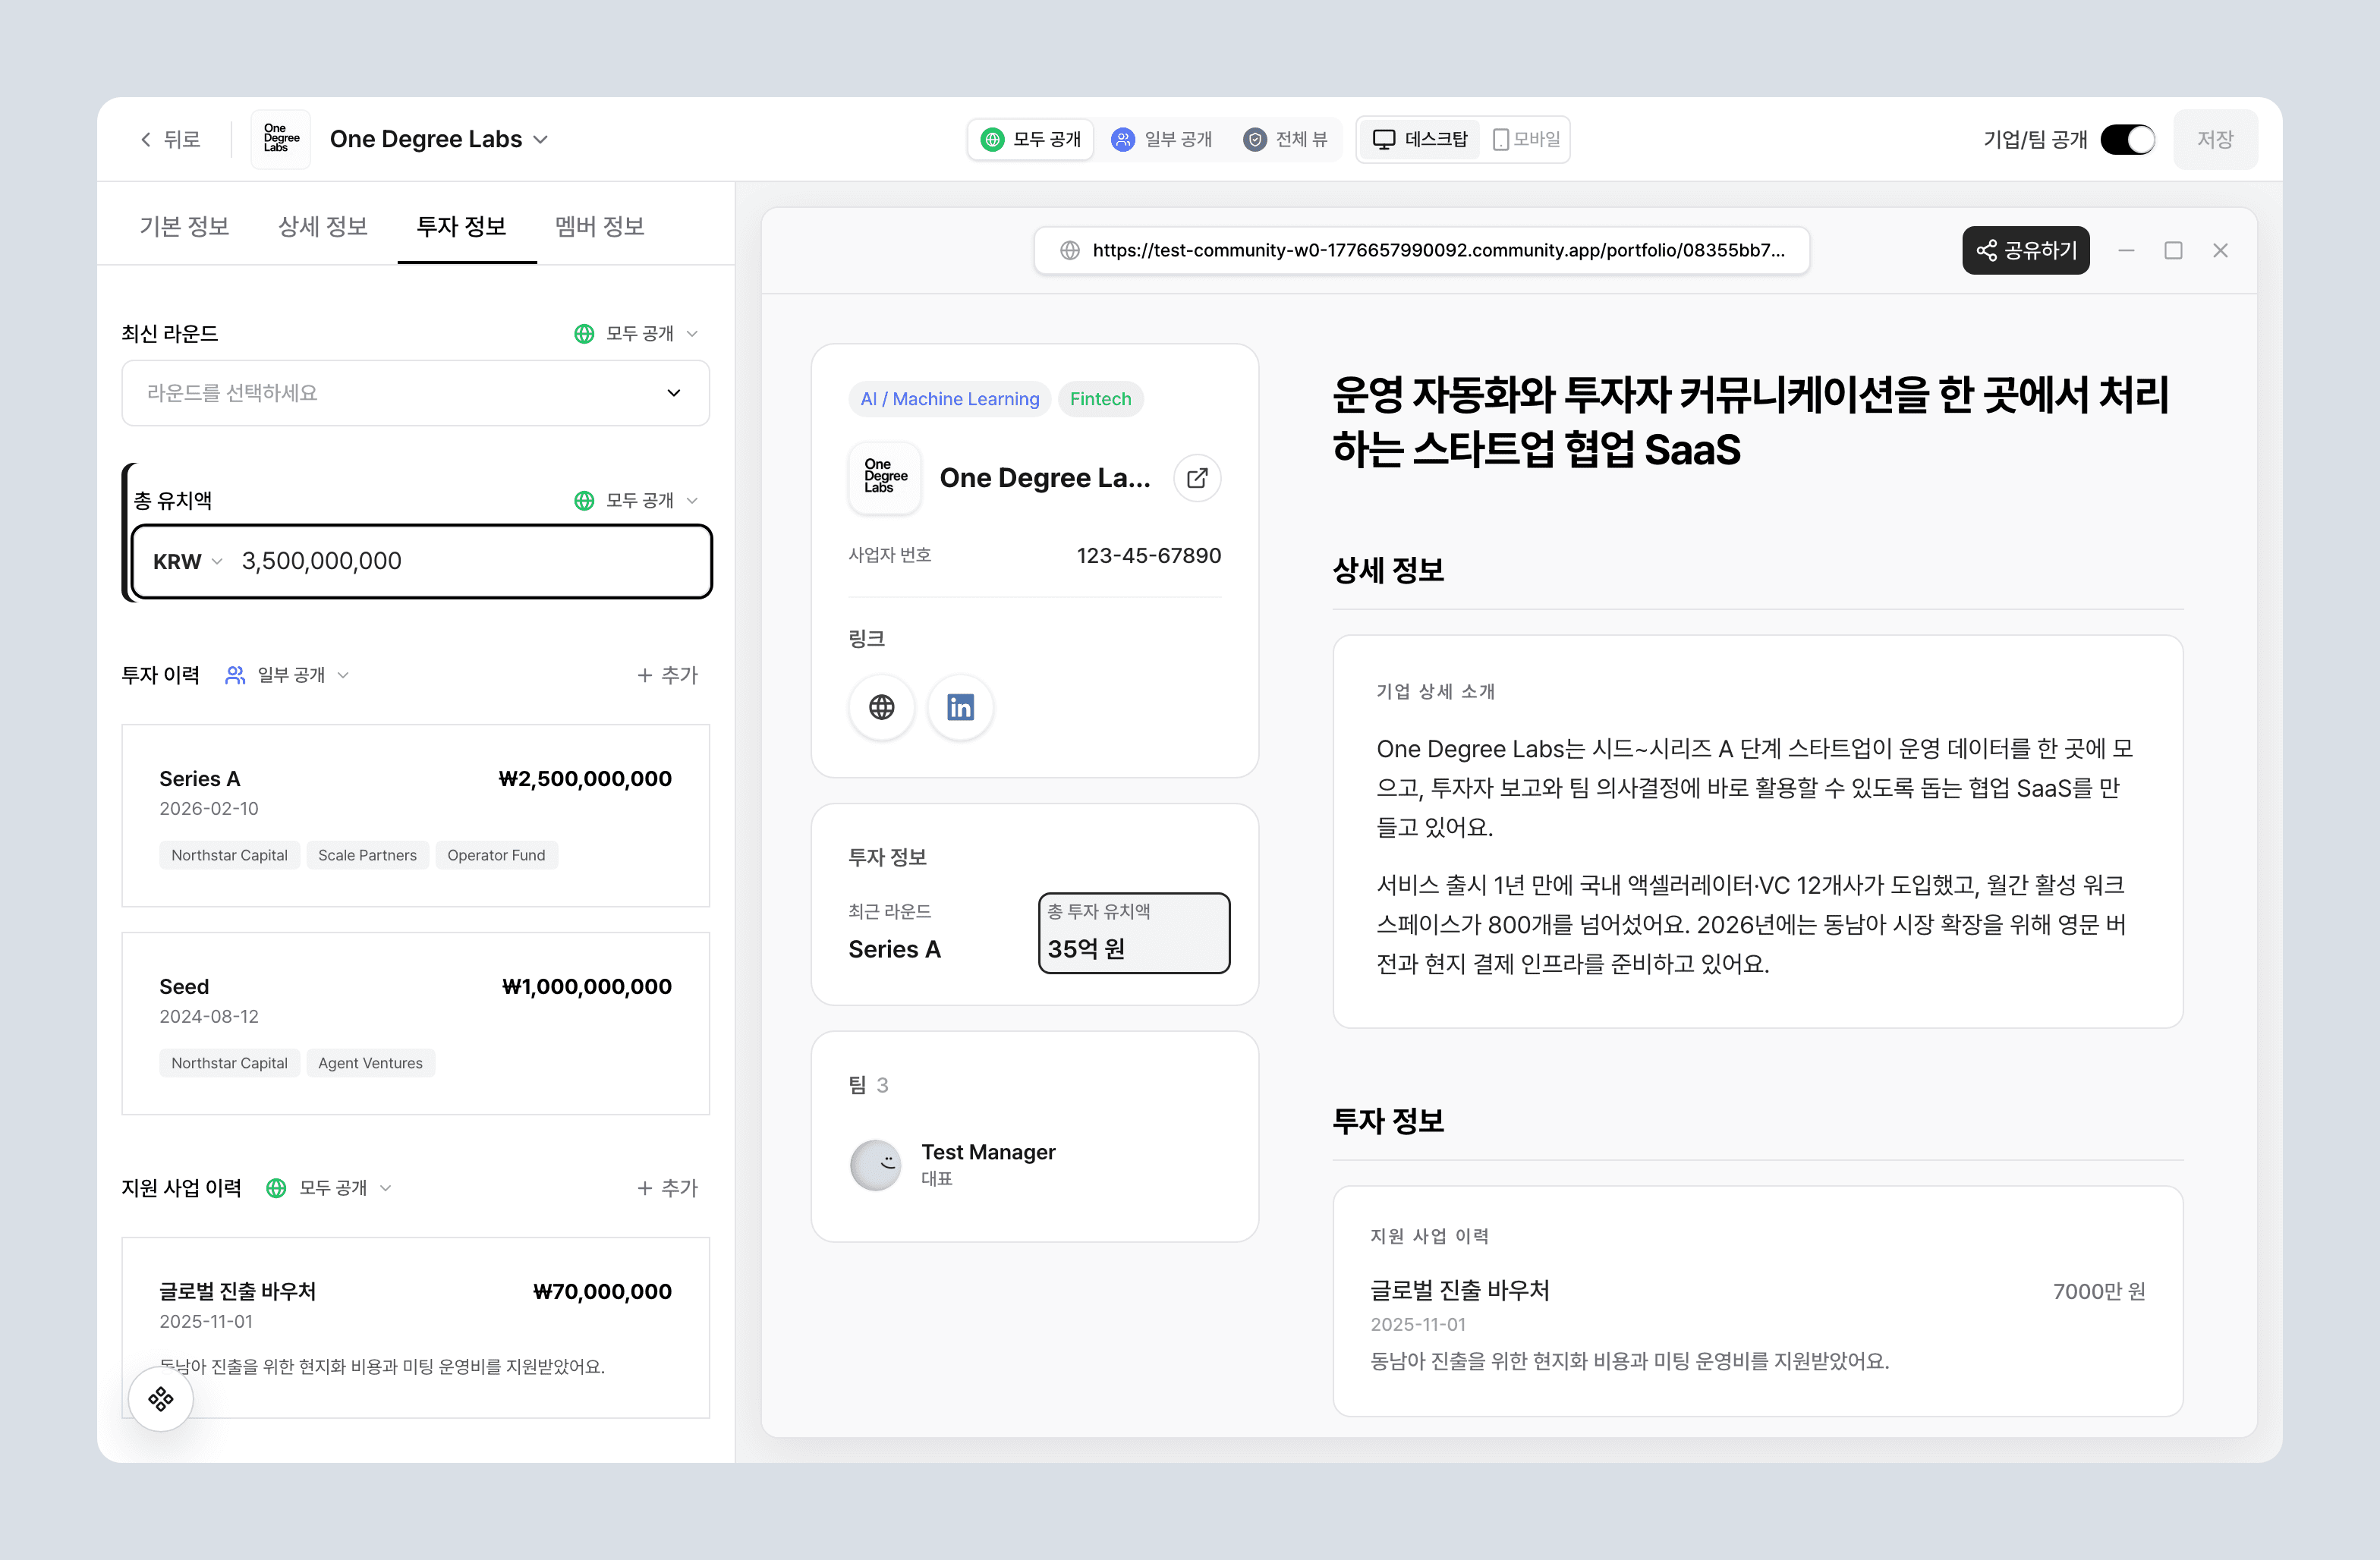Click the One Degree Labs logo in header
2380x1560 pixels.
pyautogui.click(x=280, y=139)
